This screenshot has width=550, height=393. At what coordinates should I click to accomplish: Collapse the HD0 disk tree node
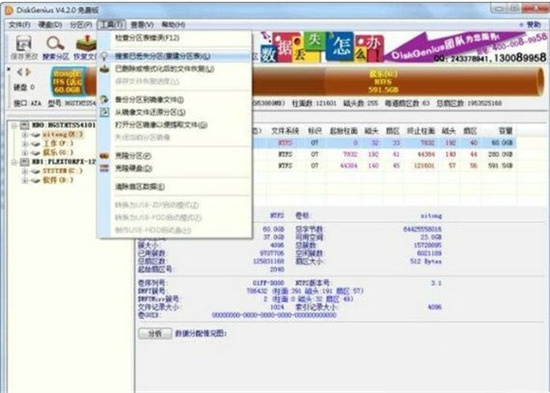(14, 125)
